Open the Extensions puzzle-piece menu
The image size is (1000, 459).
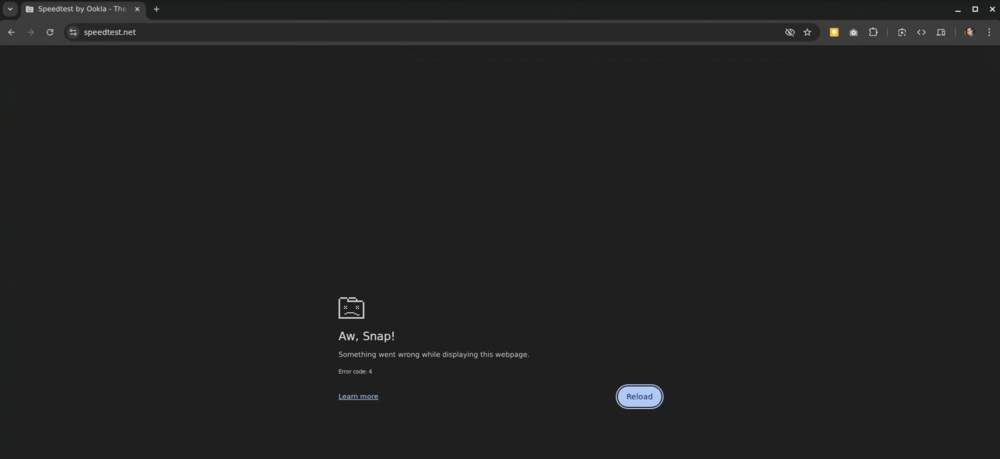873,32
